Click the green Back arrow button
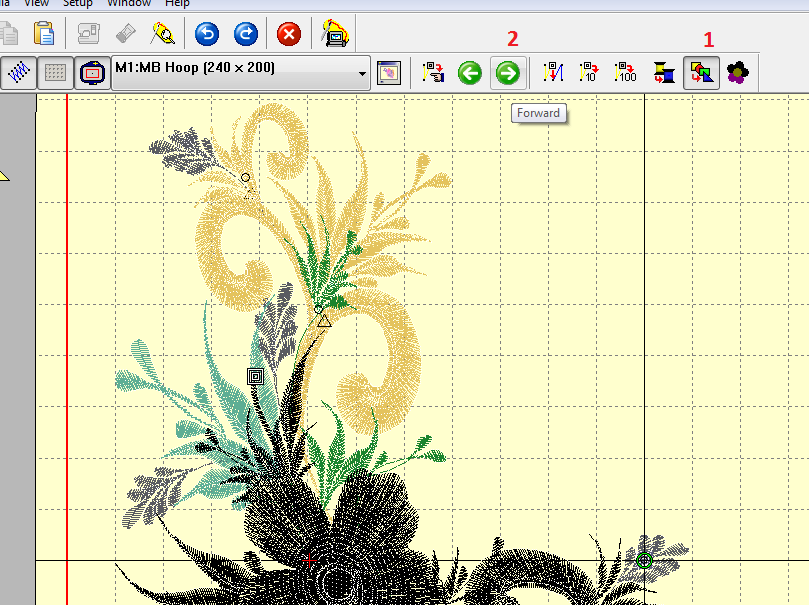 coord(469,73)
